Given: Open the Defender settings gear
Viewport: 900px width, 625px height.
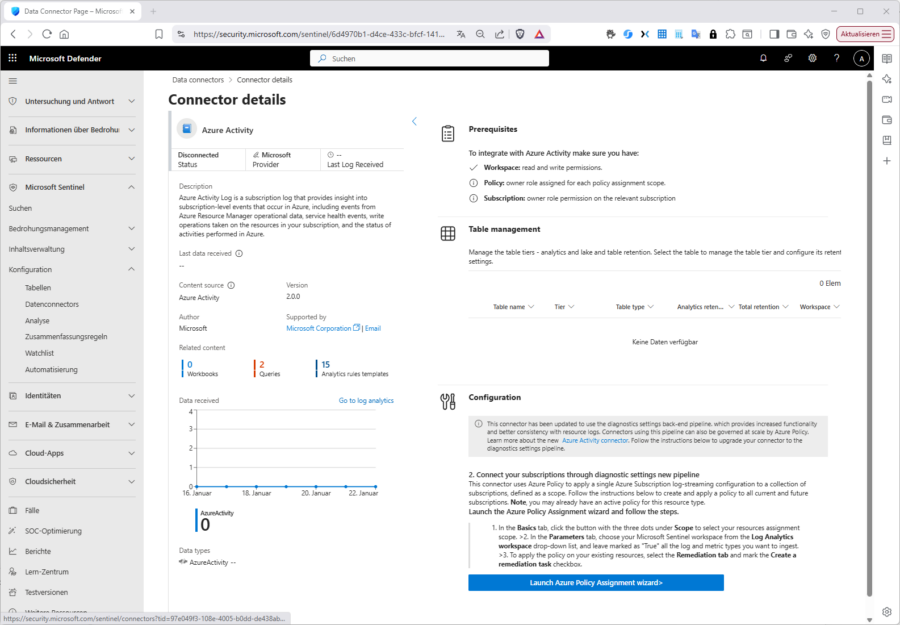Looking at the screenshot, I should tap(812, 58).
